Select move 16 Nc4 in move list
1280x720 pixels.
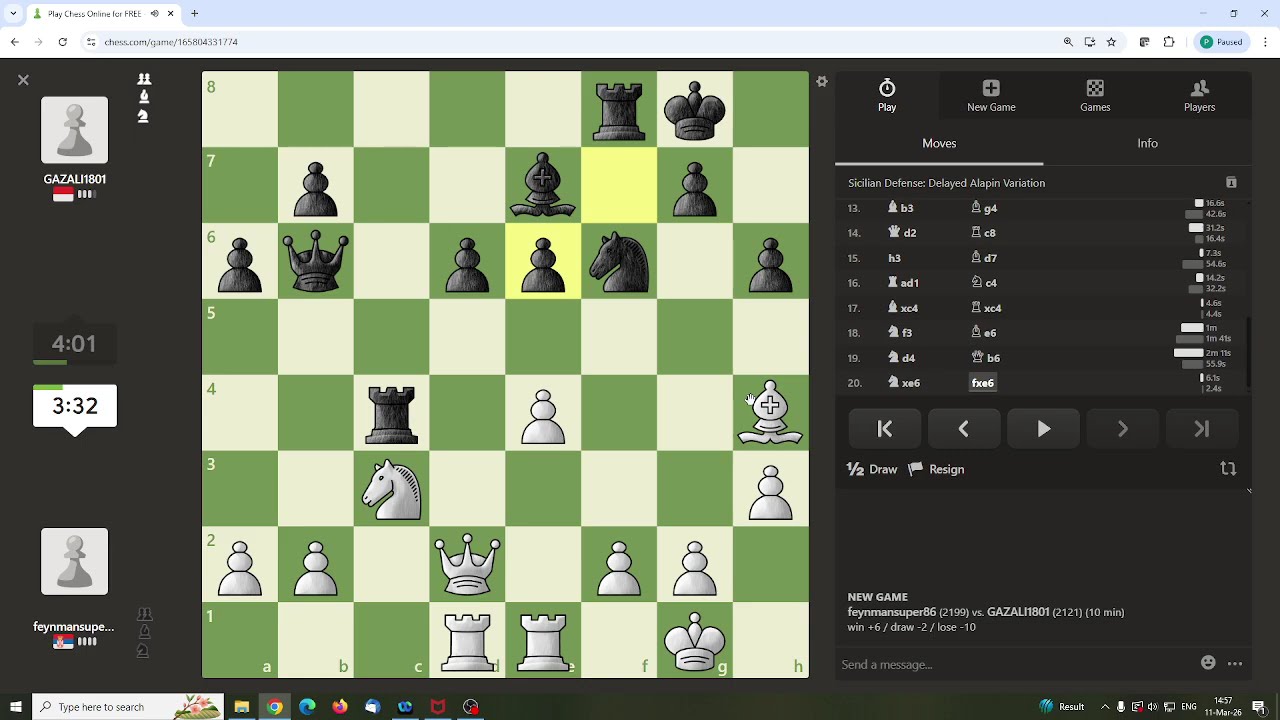985,283
